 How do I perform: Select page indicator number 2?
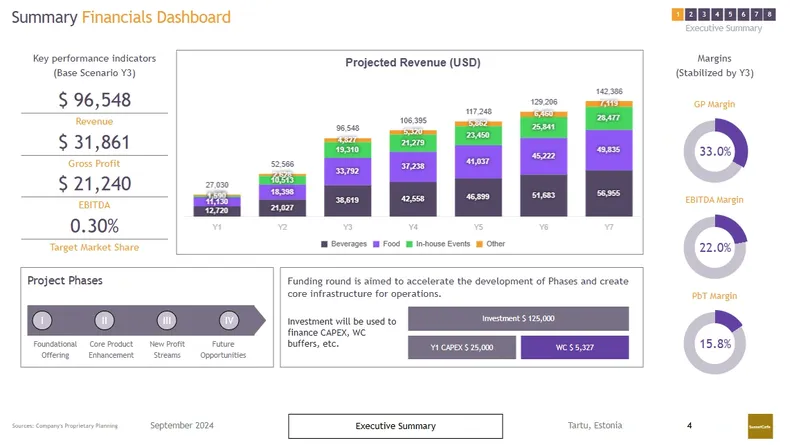click(x=690, y=15)
